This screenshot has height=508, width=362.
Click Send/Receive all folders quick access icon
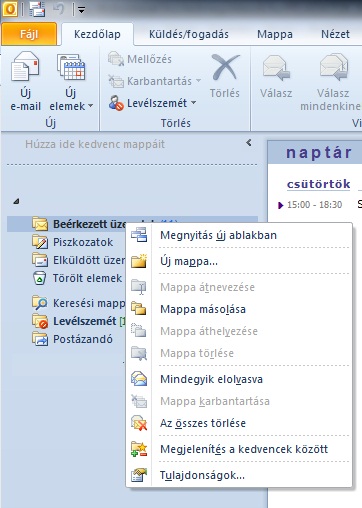(37, 9)
